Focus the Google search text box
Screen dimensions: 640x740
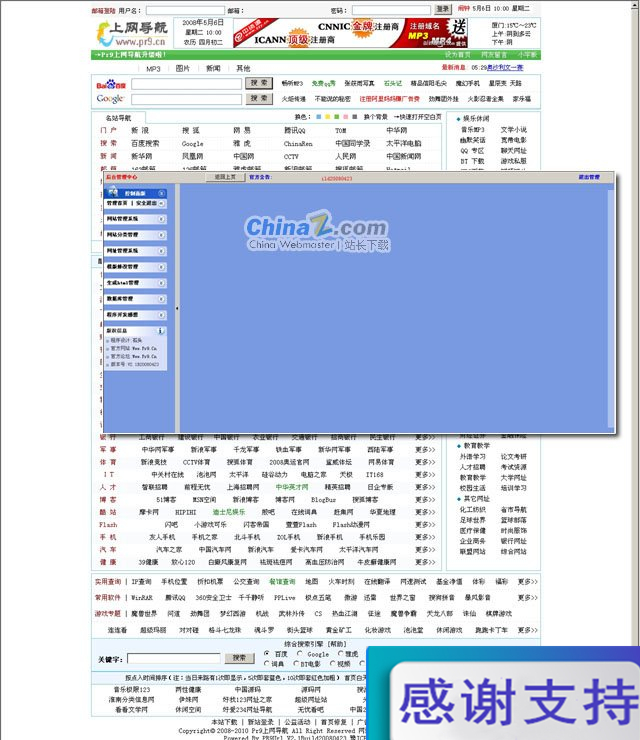186,100
